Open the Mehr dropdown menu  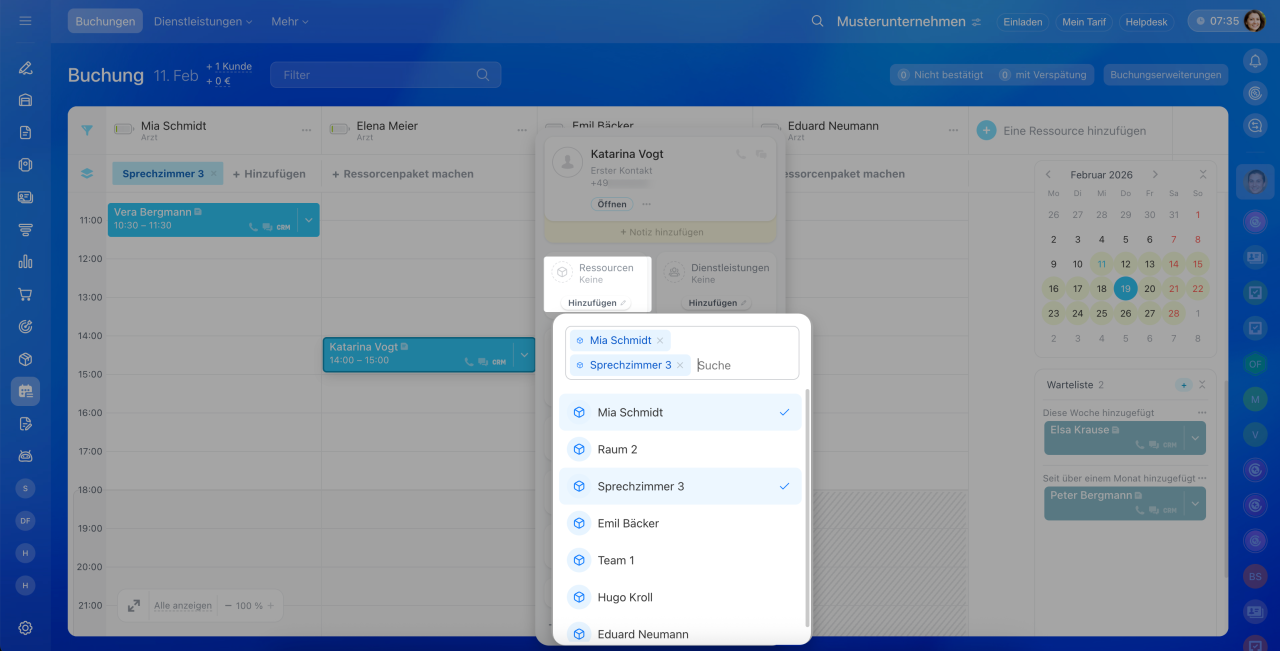click(x=289, y=21)
